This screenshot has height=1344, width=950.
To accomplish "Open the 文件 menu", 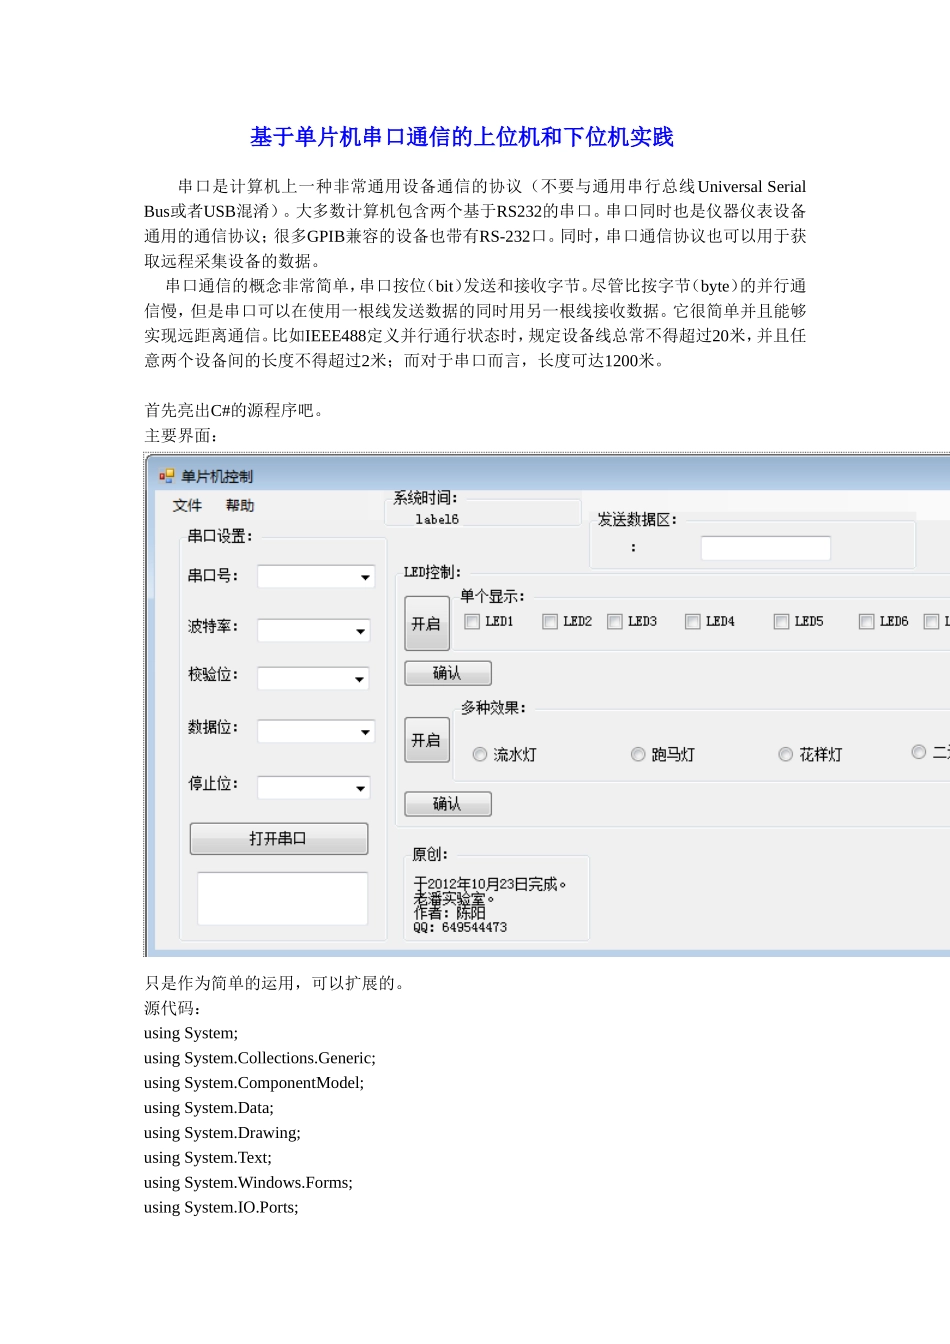I will [x=187, y=506].
